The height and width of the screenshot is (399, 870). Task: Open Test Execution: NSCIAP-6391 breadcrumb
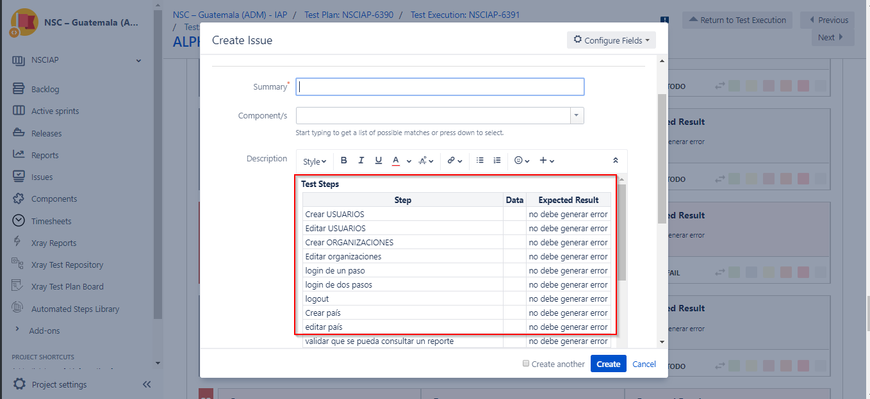coord(465,15)
